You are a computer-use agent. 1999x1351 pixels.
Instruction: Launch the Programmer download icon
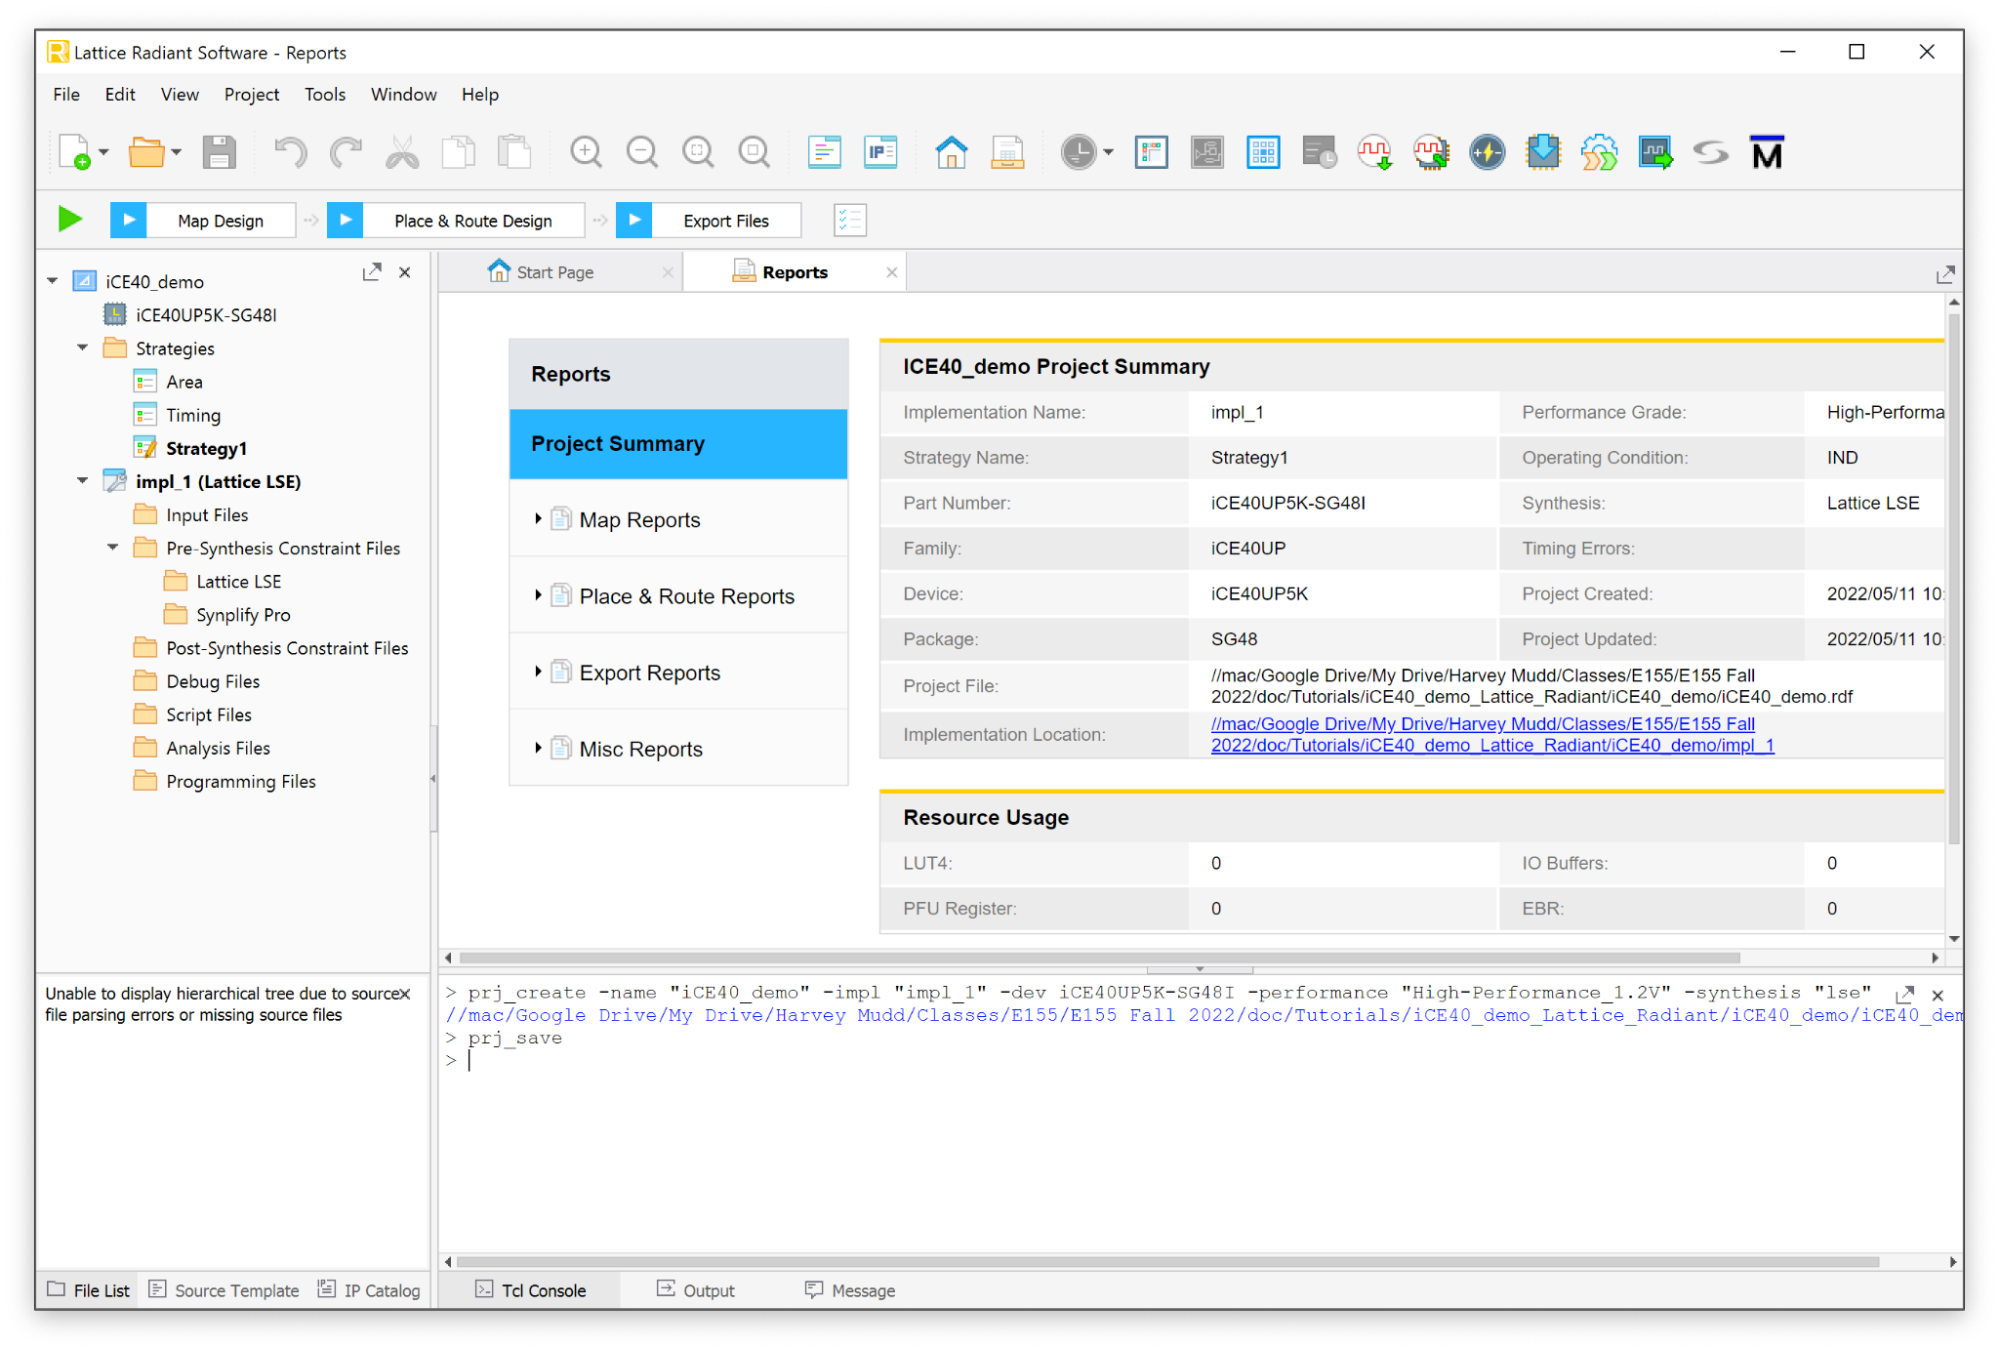click(x=1543, y=152)
